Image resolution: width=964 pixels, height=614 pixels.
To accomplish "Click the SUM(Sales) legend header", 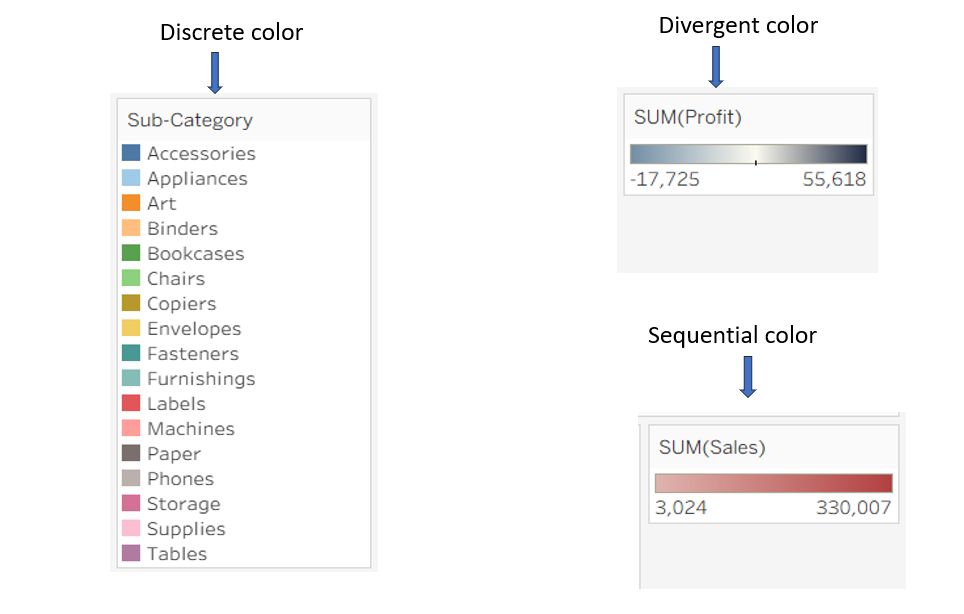I will click(712, 447).
